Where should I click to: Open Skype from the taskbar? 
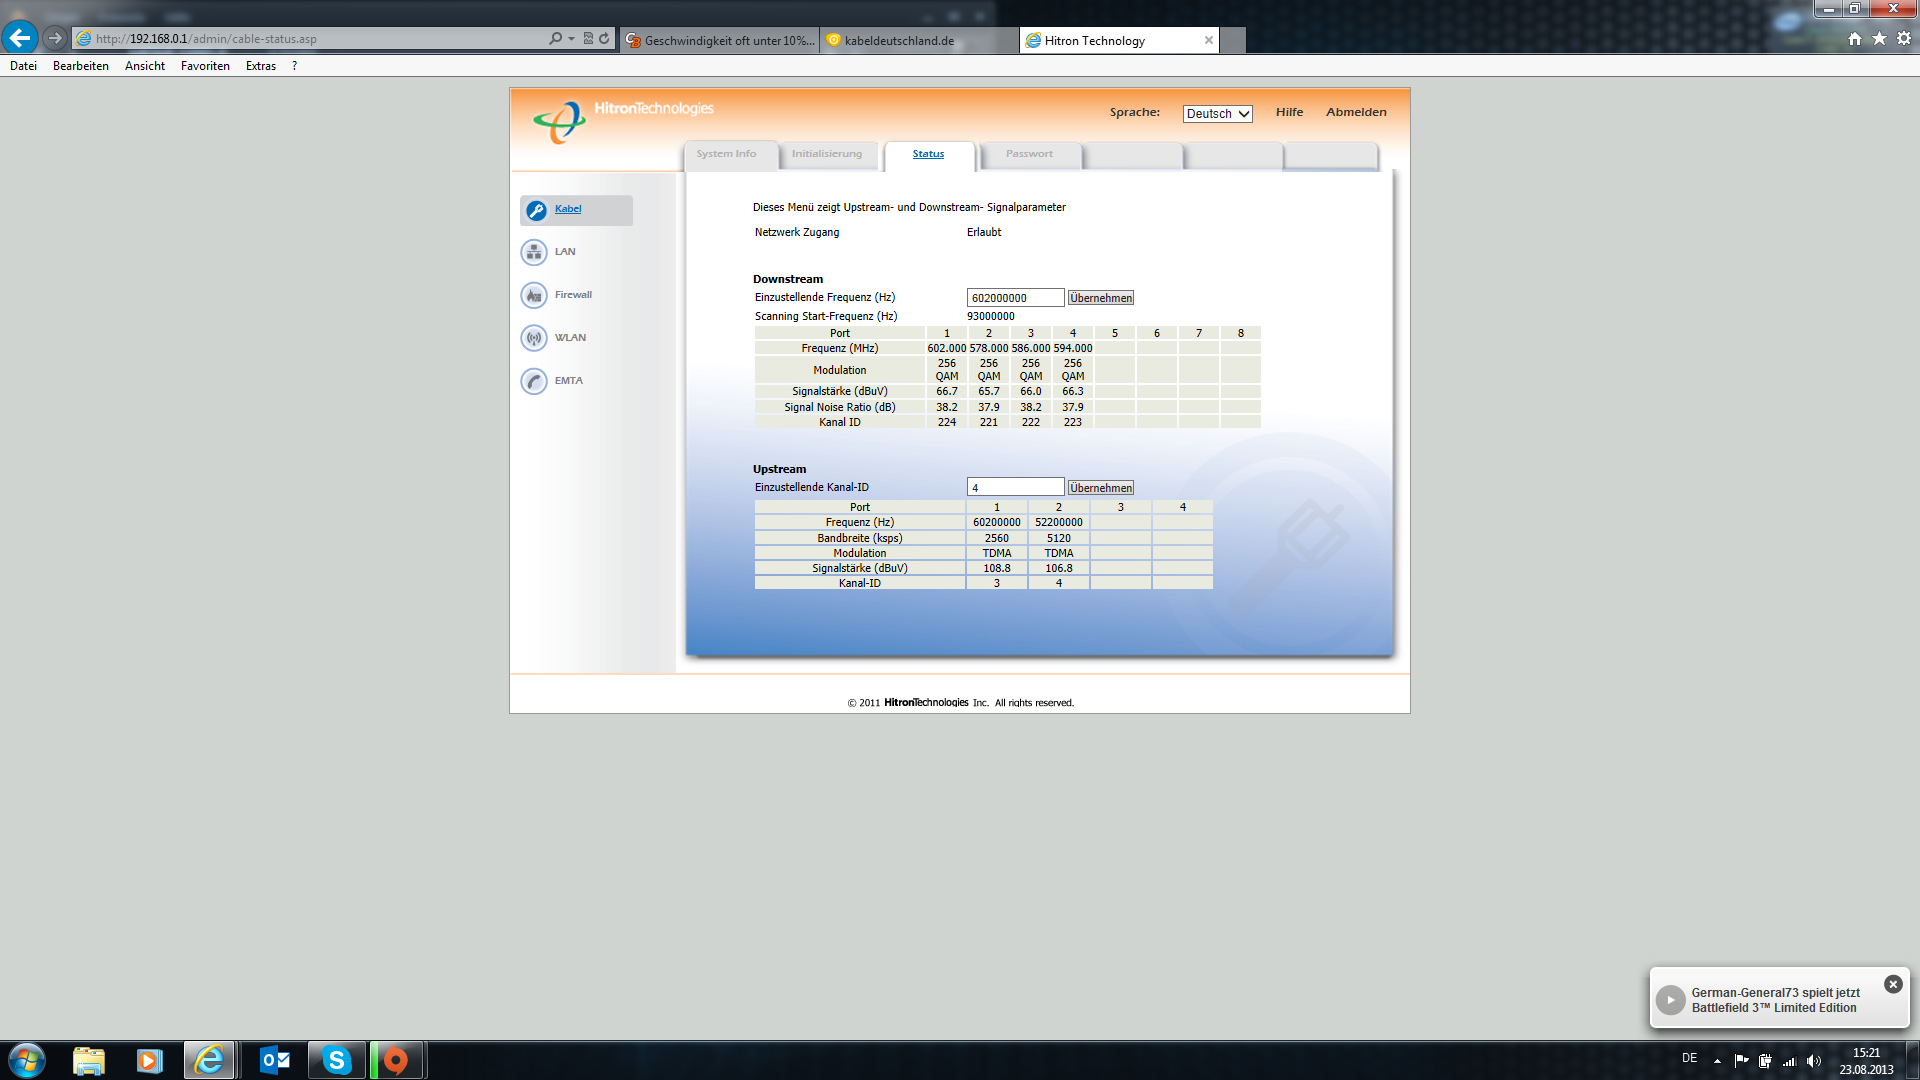pyautogui.click(x=337, y=1060)
